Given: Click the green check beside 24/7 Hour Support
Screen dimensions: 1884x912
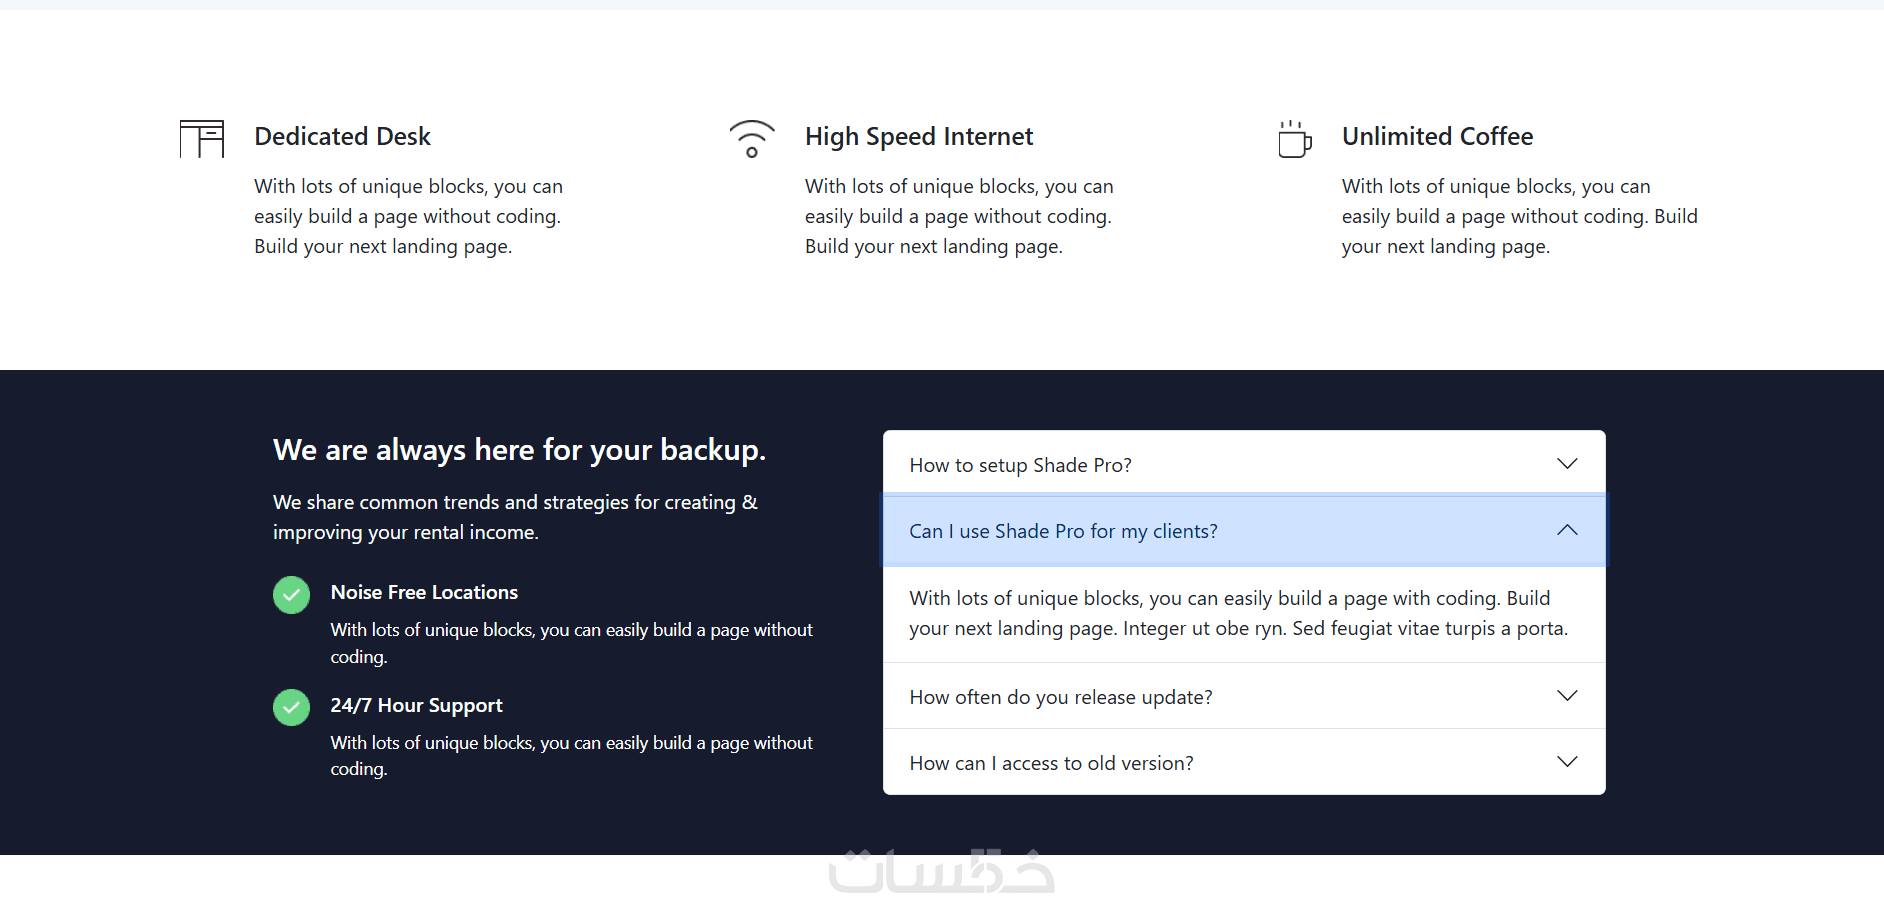Looking at the screenshot, I should tap(291, 708).
